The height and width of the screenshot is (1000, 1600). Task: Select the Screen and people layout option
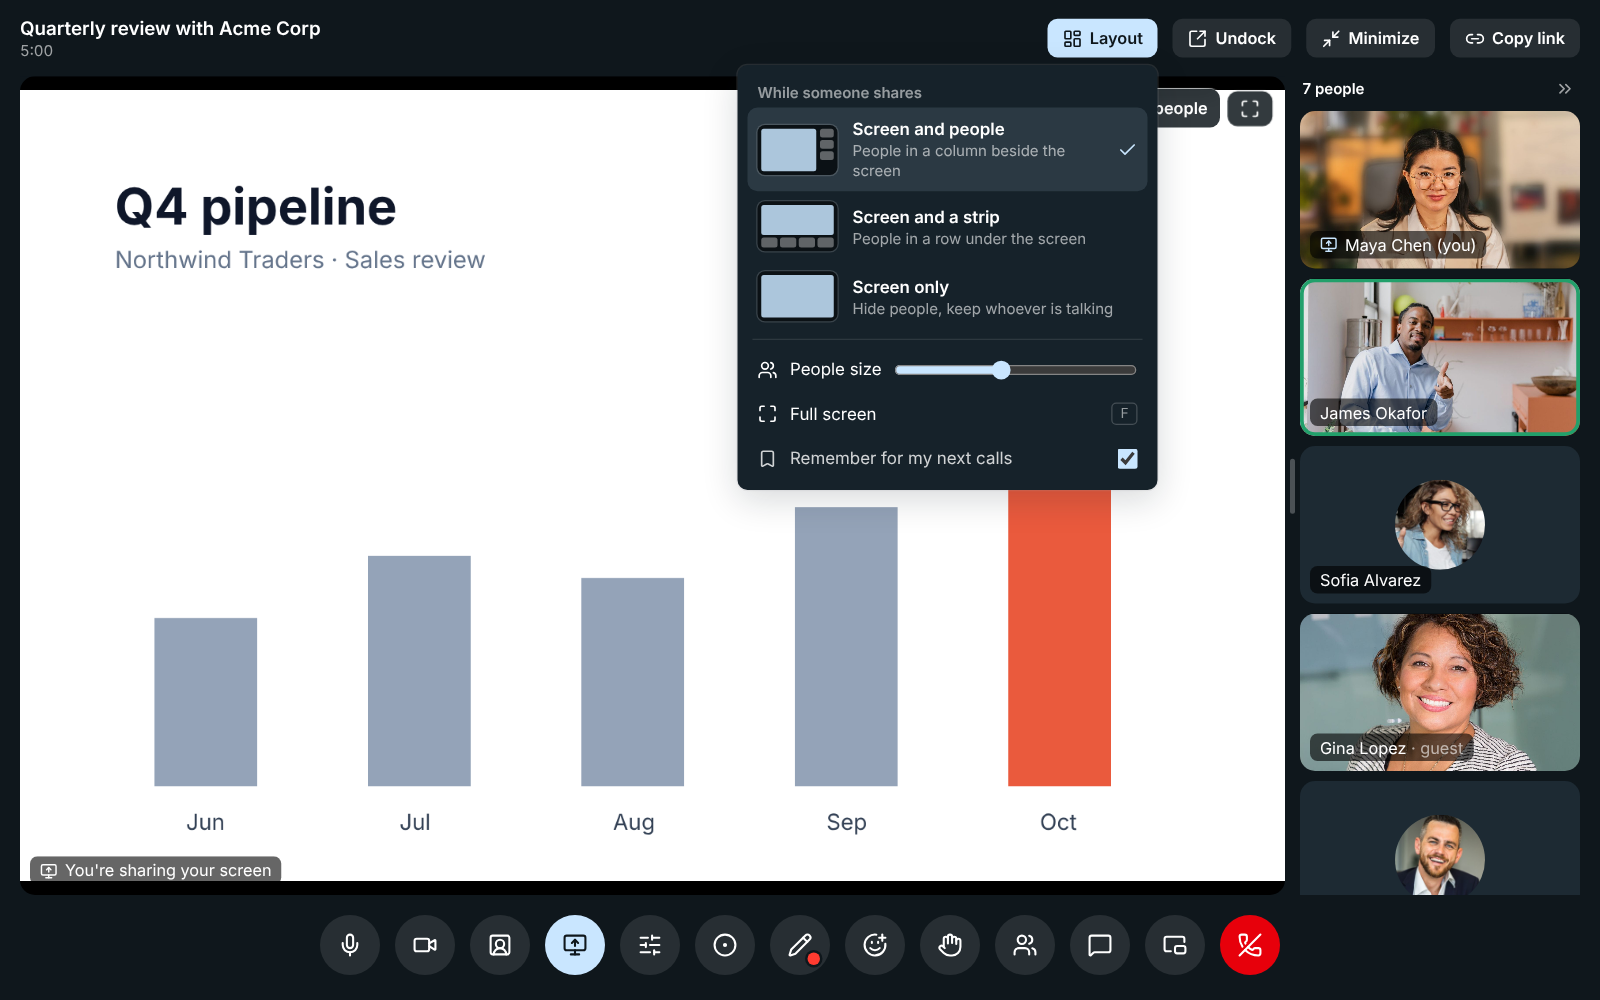(x=947, y=150)
